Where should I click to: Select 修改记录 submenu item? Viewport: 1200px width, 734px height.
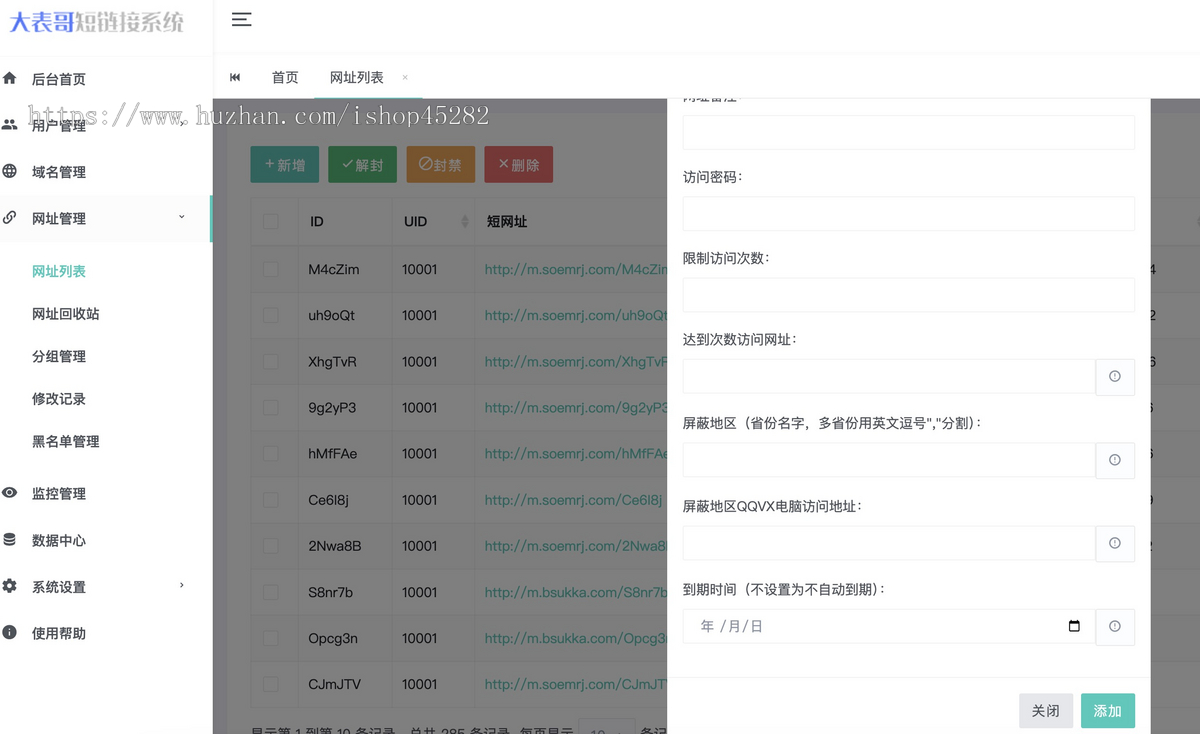58,399
